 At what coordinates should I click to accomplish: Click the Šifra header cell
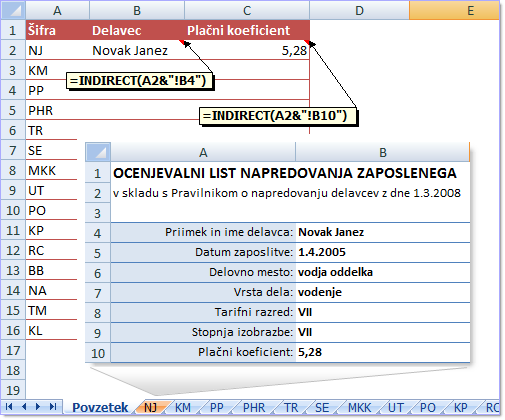coord(58,30)
